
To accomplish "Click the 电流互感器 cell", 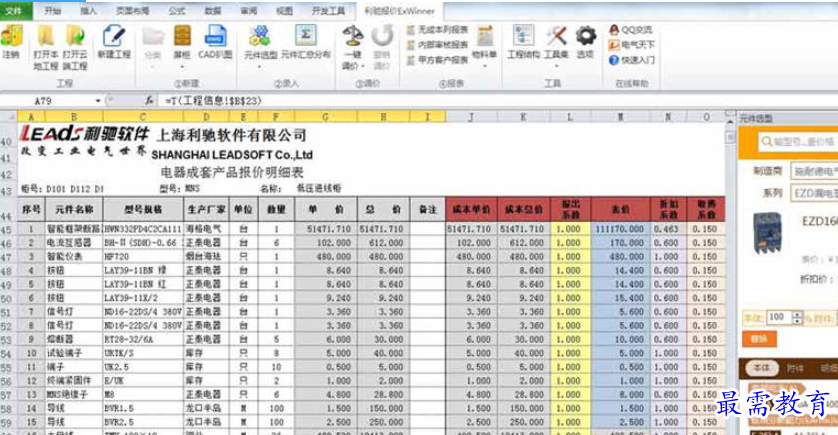I will (74, 243).
